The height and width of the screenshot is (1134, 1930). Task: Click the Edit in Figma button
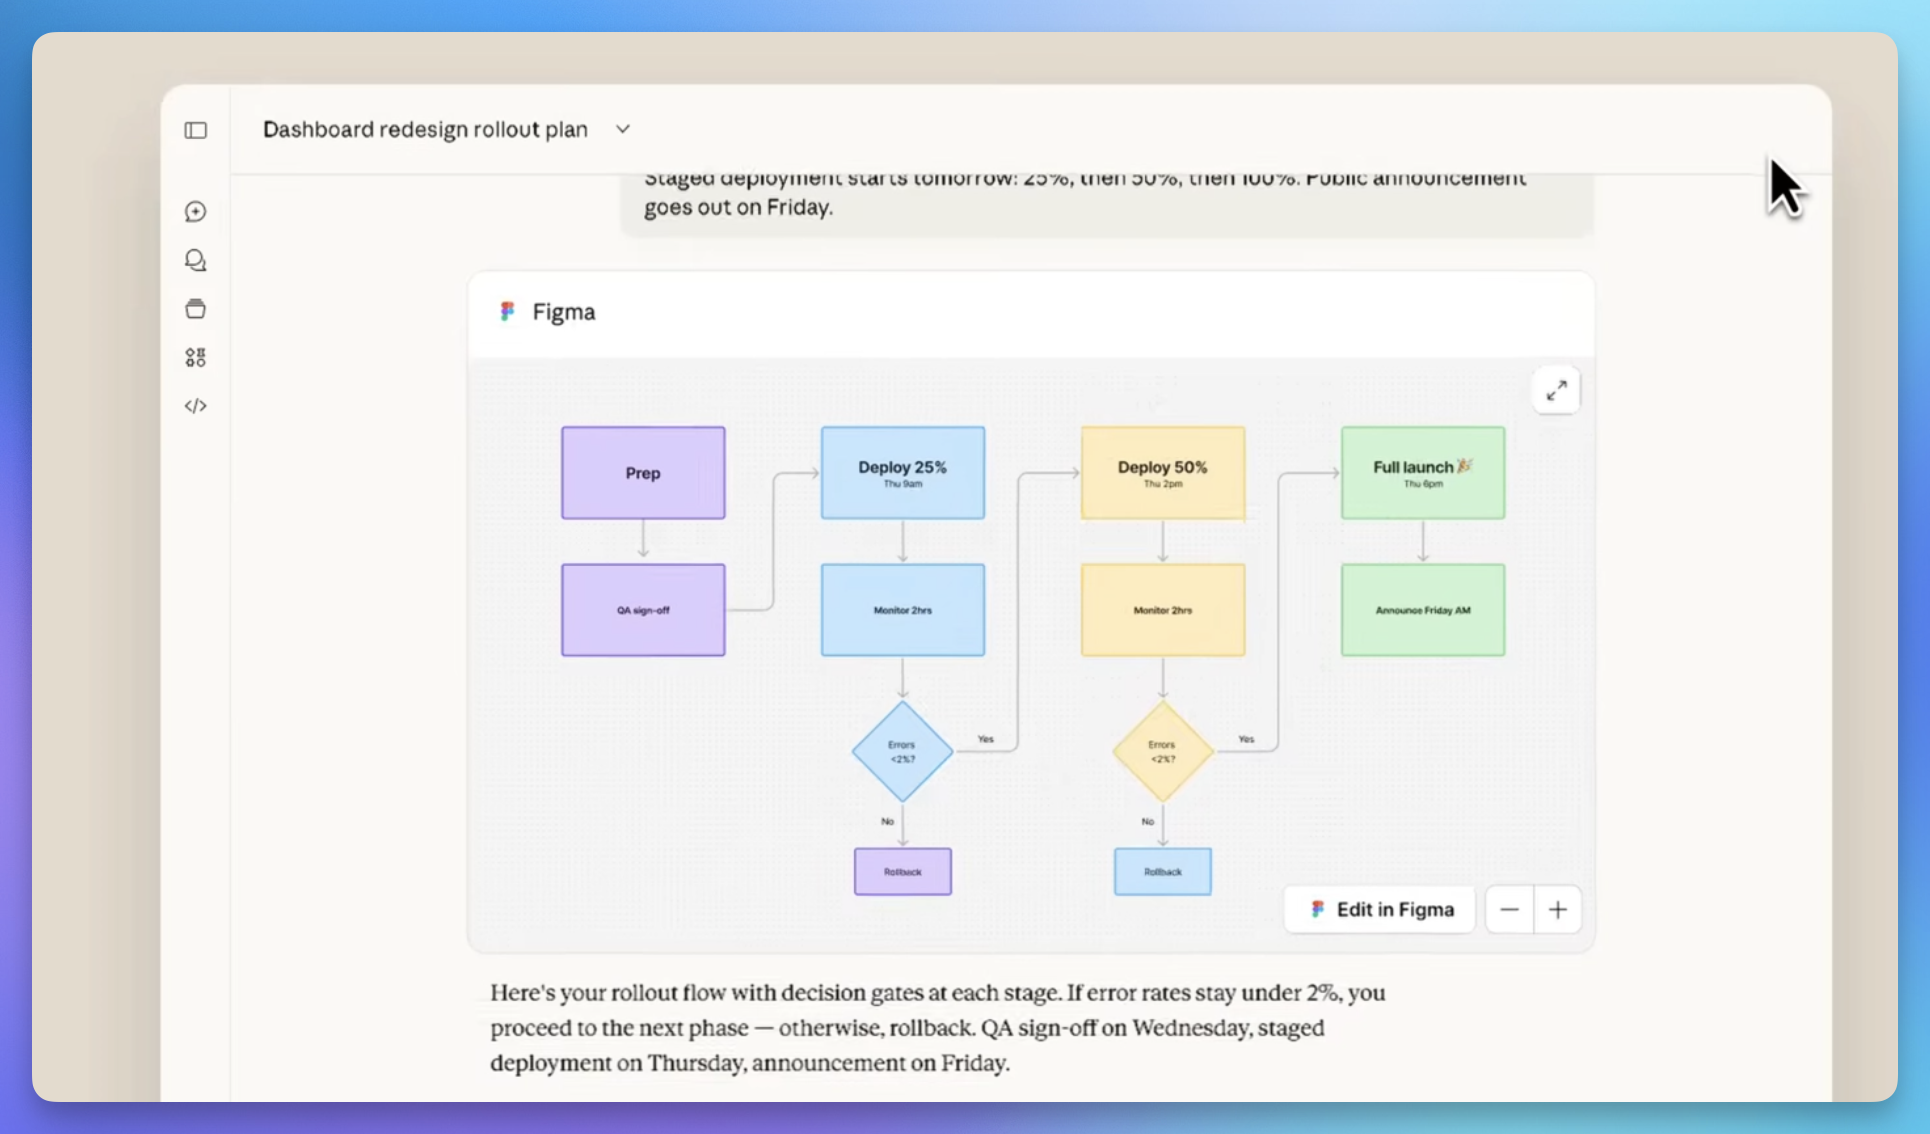click(1380, 909)
